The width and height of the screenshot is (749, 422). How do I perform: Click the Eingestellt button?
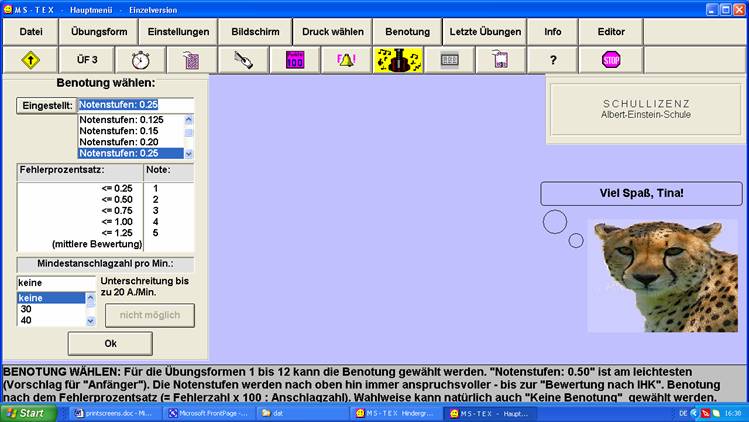[46, 104]
